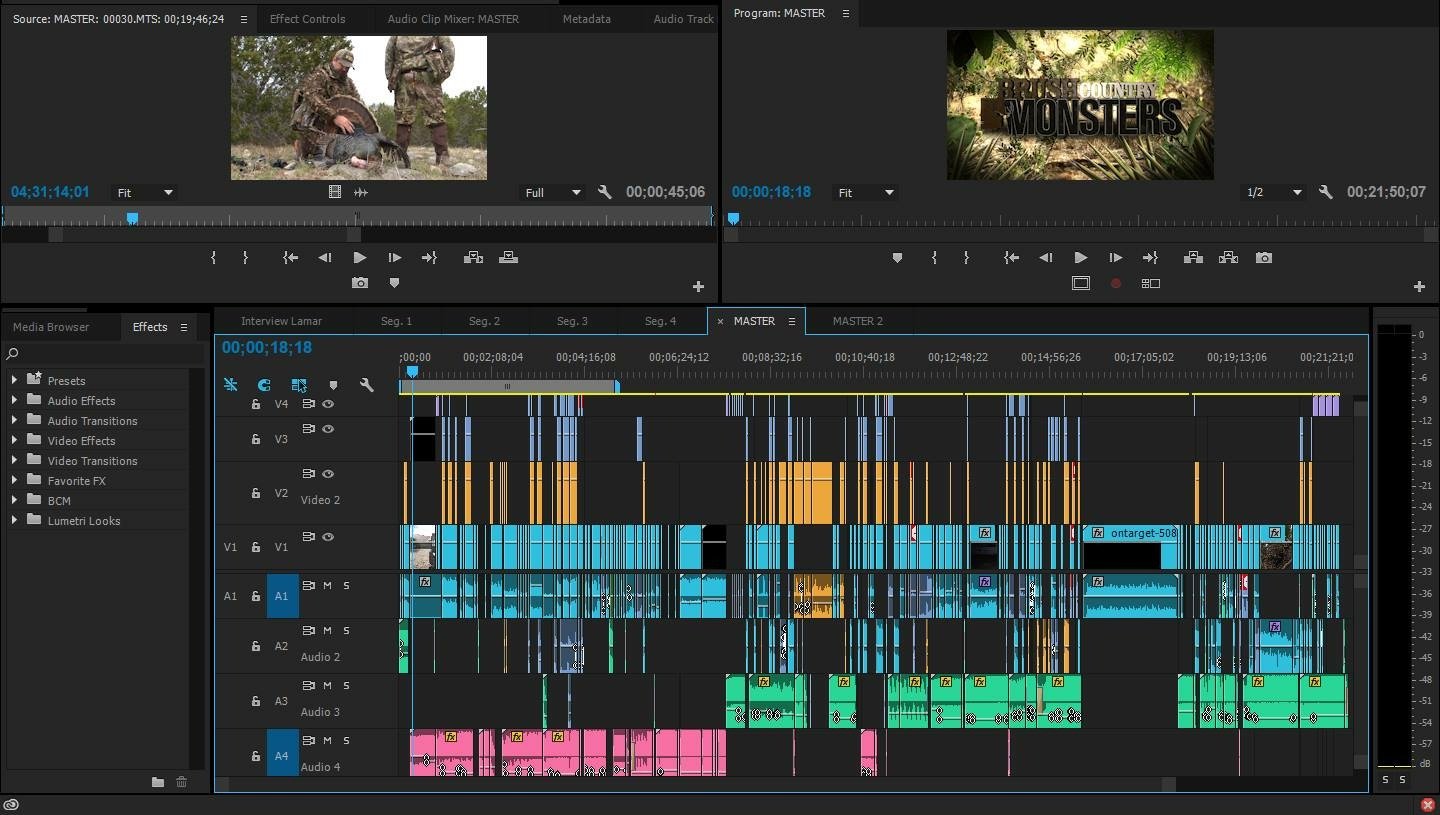Add marker button in timeline header
This screenshot has height=815, width=1440.
333,385
